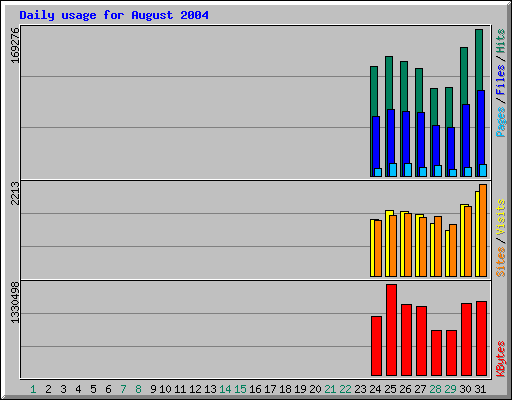
Task: Click the cyan pages bar for day 26
Action: [x=408, y=170]
